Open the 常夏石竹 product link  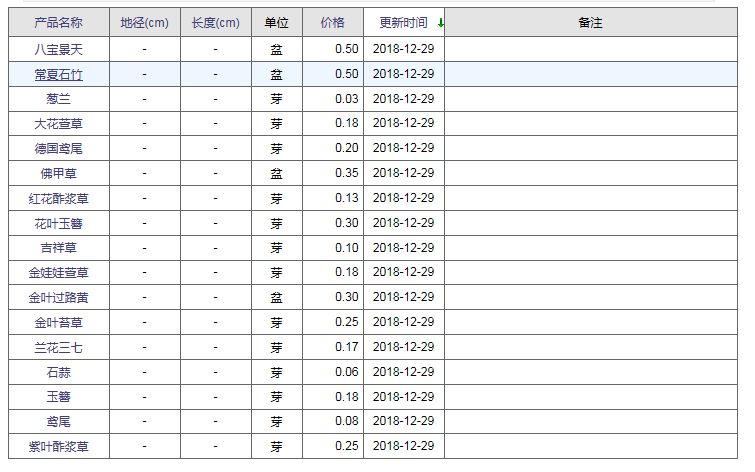(58, 75)
